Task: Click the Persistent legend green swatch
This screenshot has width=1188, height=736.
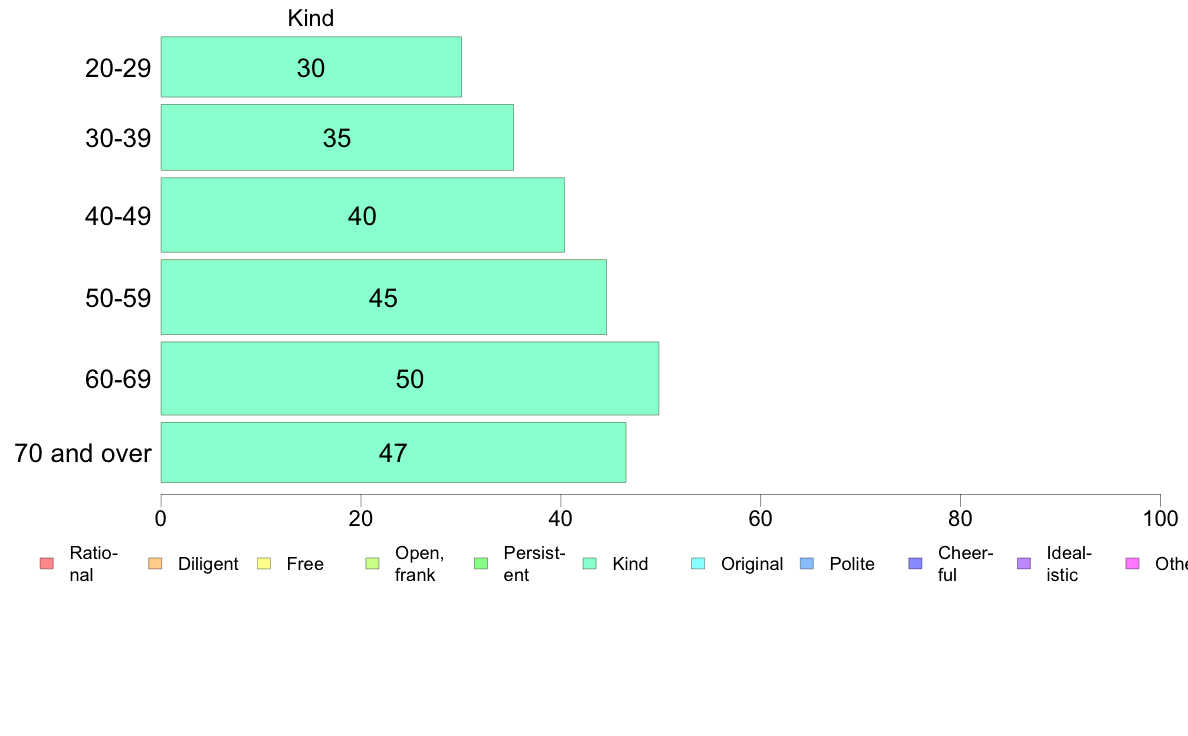Action: click(x=481, y=563)
